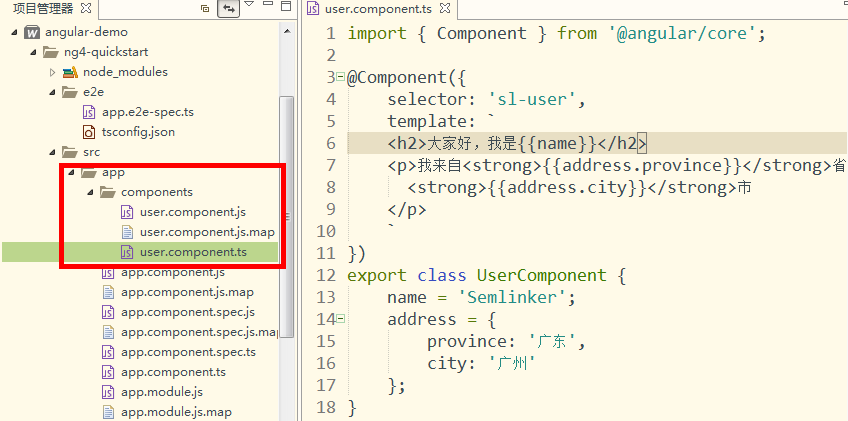Click the app.component.spec.ts file icon

(108, 352)
